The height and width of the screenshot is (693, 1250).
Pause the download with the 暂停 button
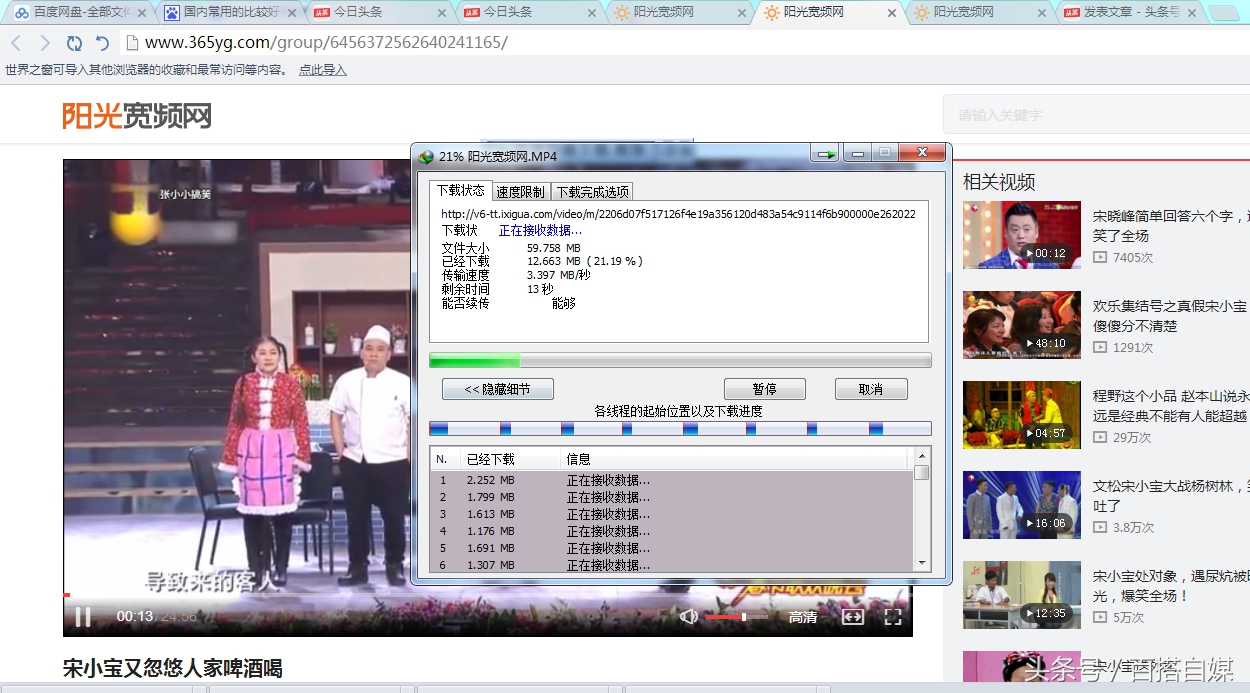tap(764, 389)
